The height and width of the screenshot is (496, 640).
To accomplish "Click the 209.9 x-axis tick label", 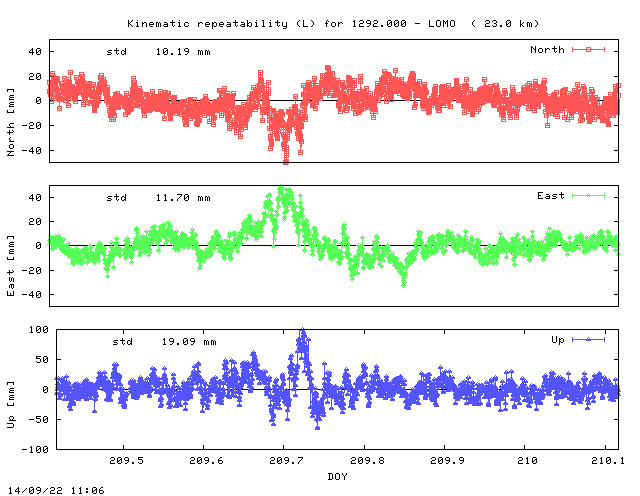I will (x=447, y=460).
